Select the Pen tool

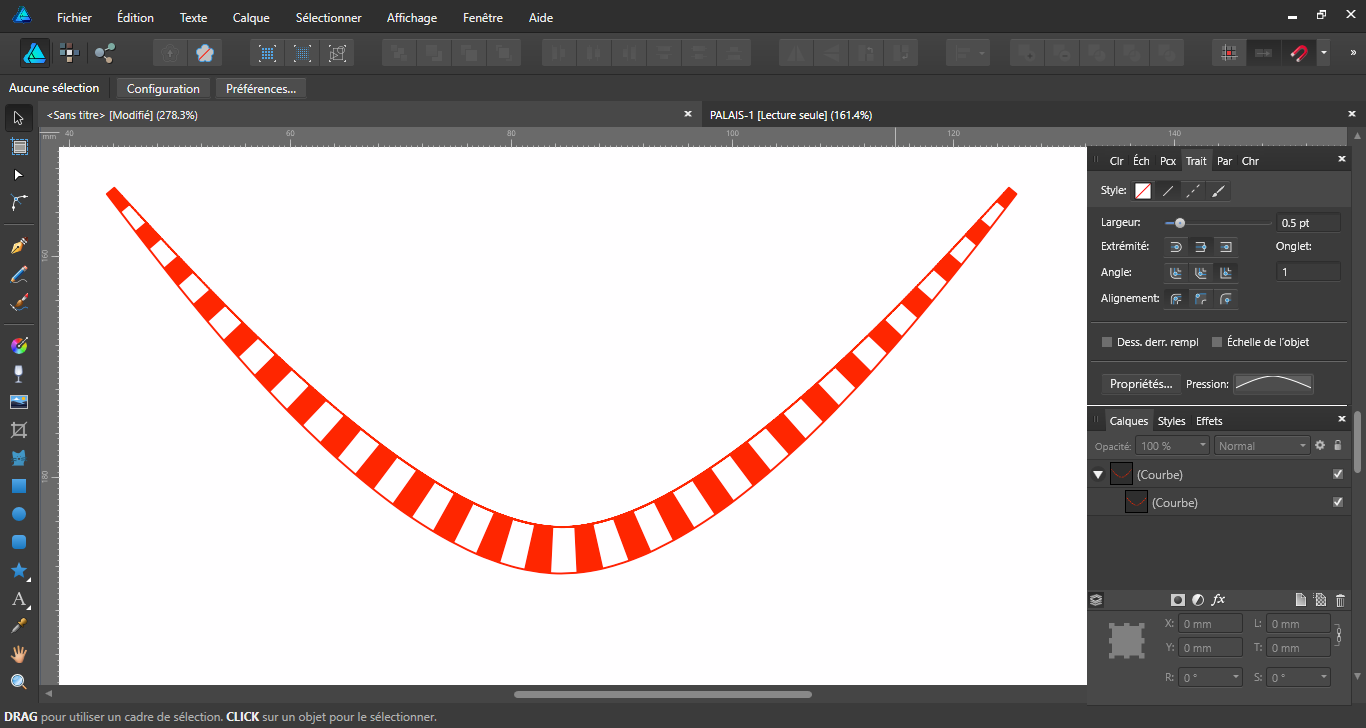click(x=18, y=246)
